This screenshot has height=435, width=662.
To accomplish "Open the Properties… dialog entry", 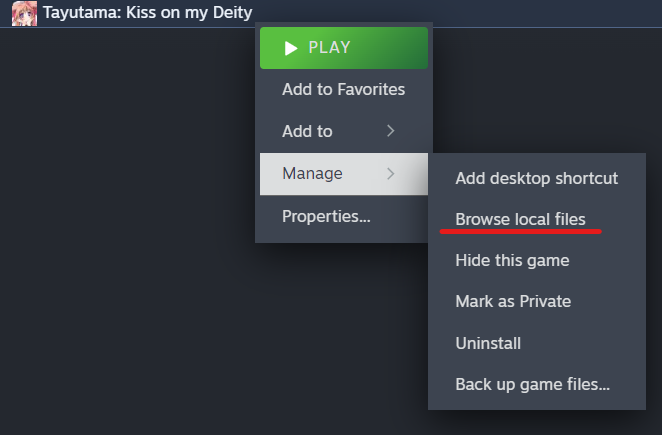I will (344, 216).
